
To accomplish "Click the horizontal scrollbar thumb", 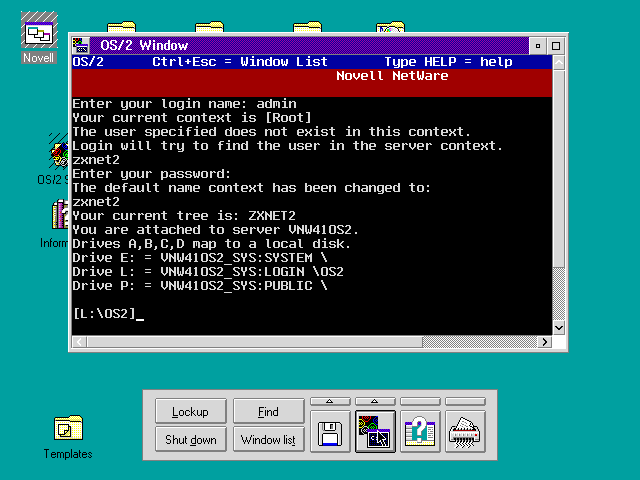I will pyautogui.click(x=254, y=342).
